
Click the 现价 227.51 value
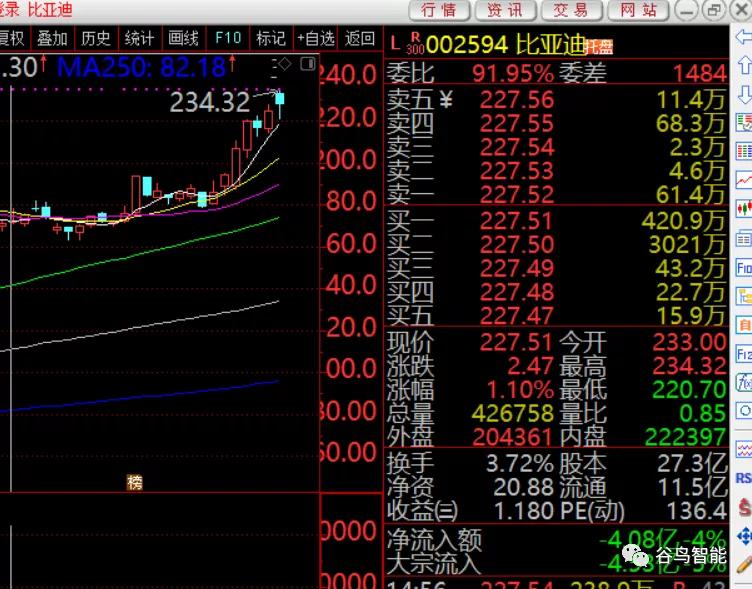[516, 342]
